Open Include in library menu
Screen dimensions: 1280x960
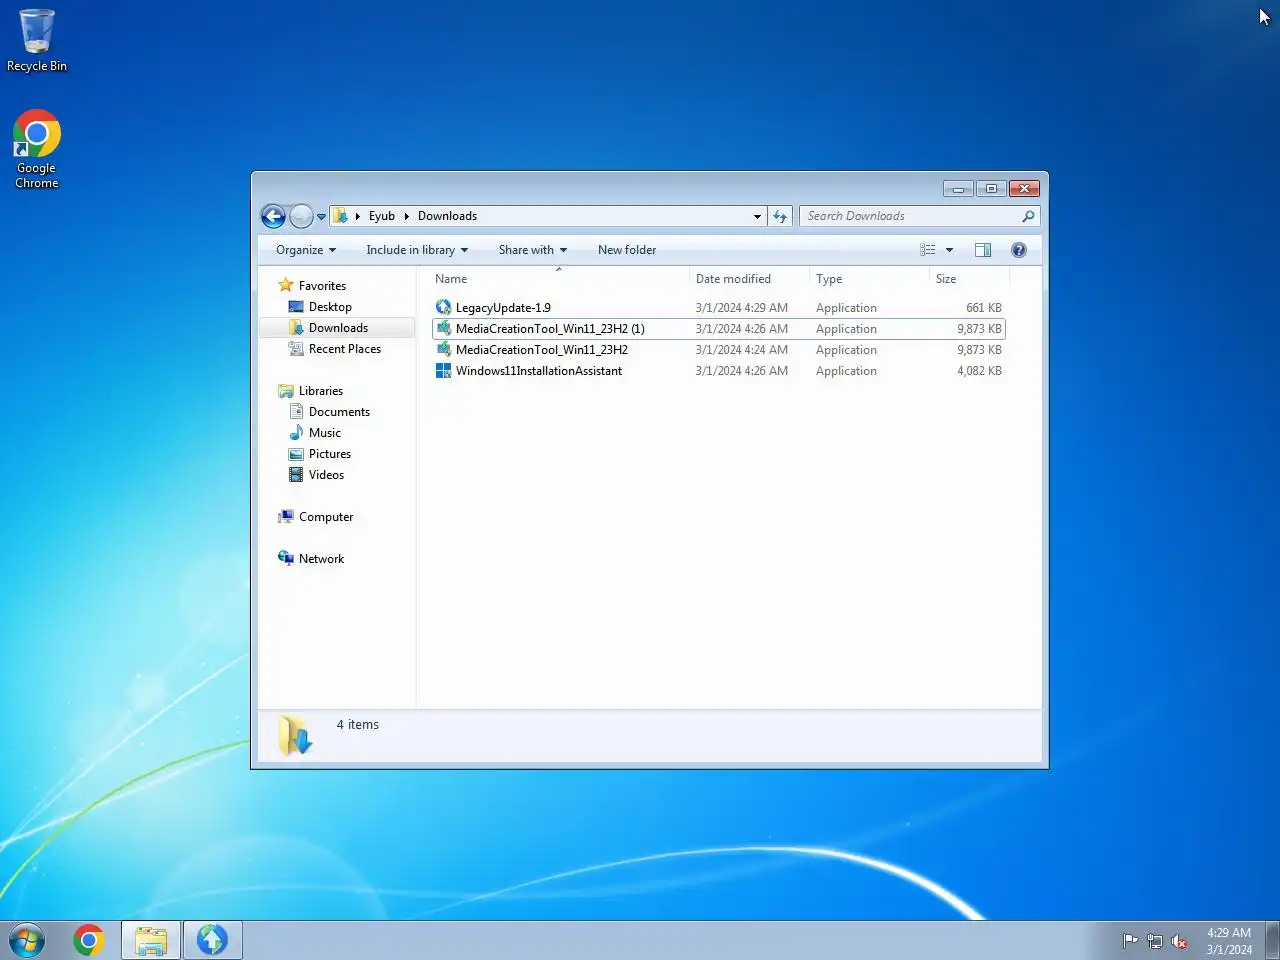pos(417,250)
